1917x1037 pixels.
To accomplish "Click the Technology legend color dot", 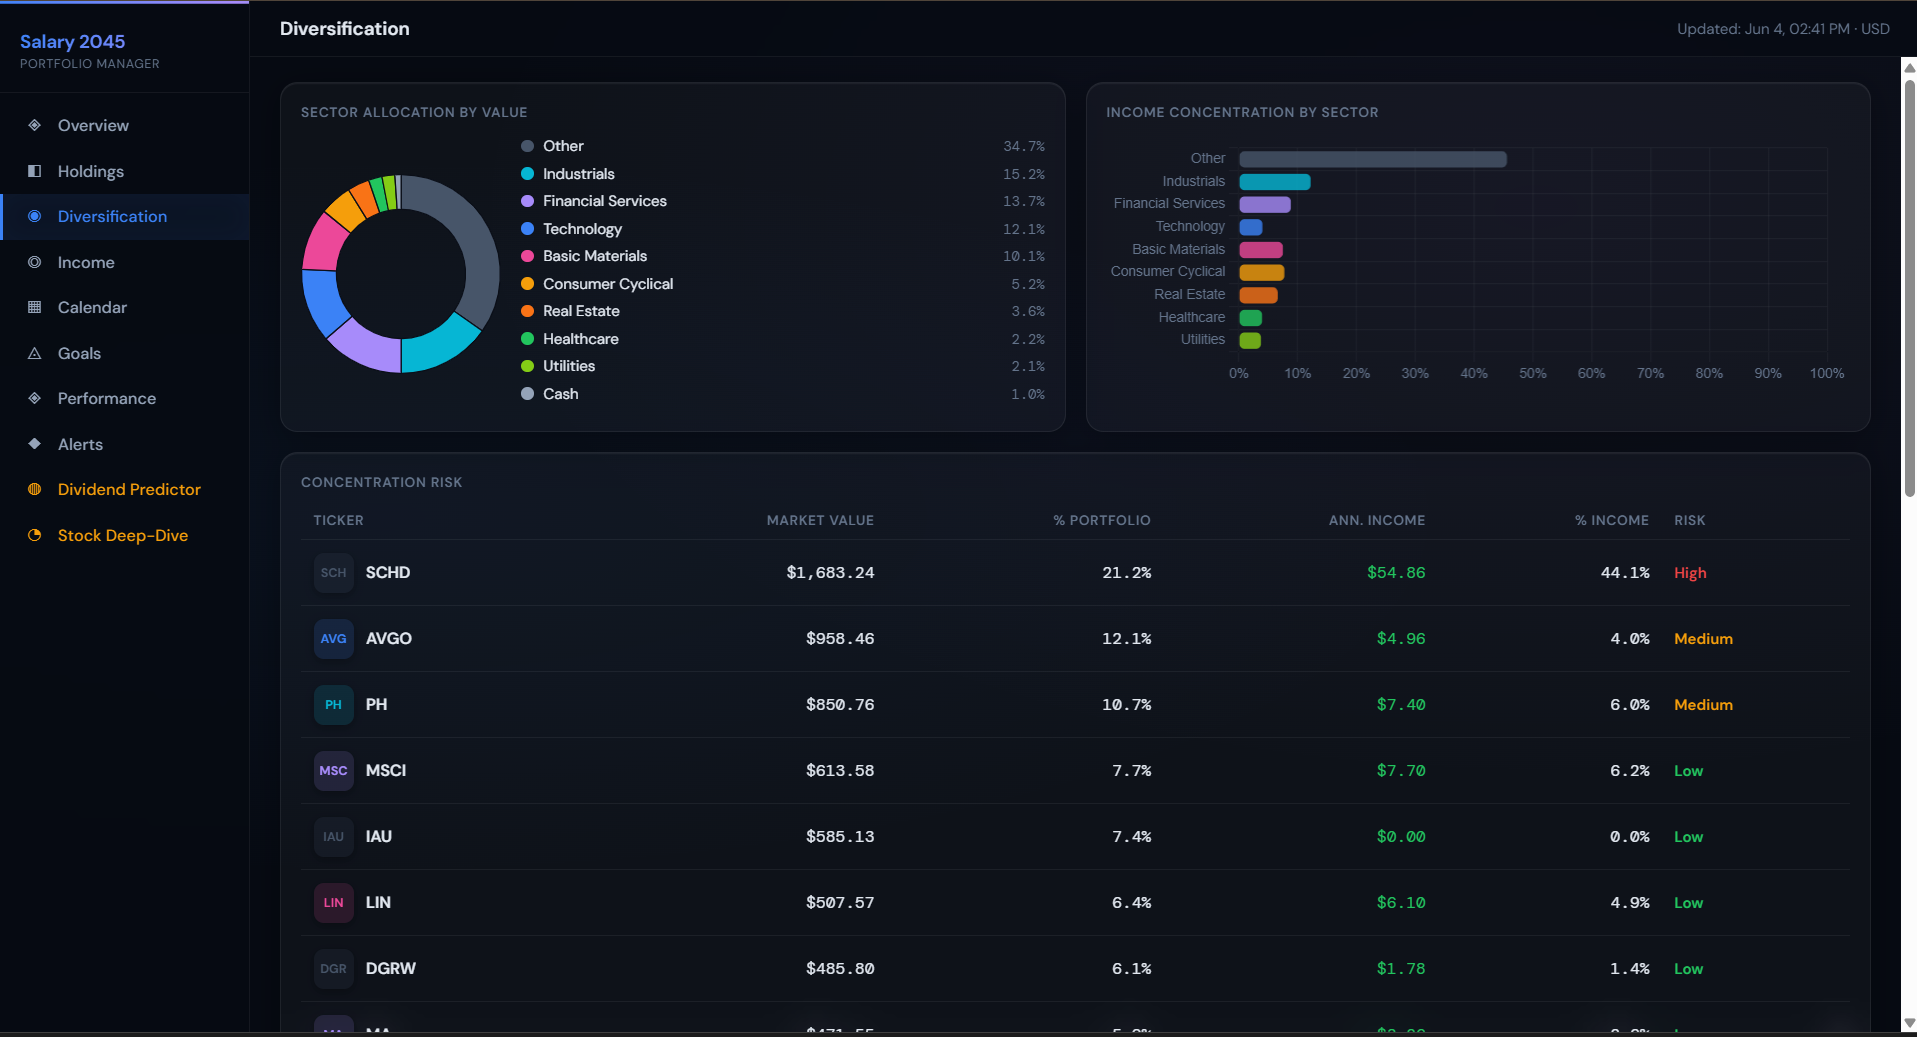I will click(527, 229).
